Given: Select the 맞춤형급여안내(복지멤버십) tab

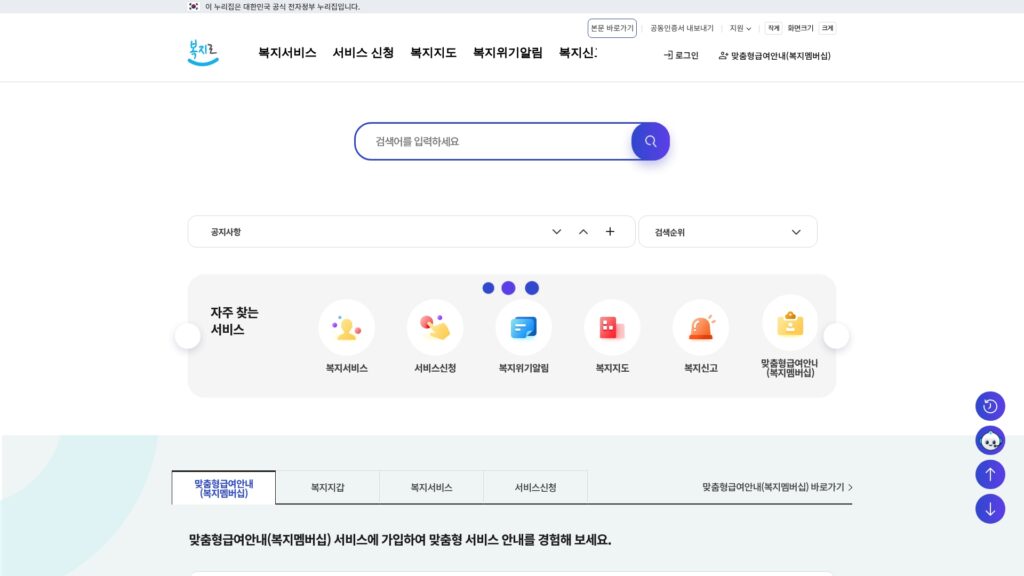Looking at the screenshot, I should [224, 488].
